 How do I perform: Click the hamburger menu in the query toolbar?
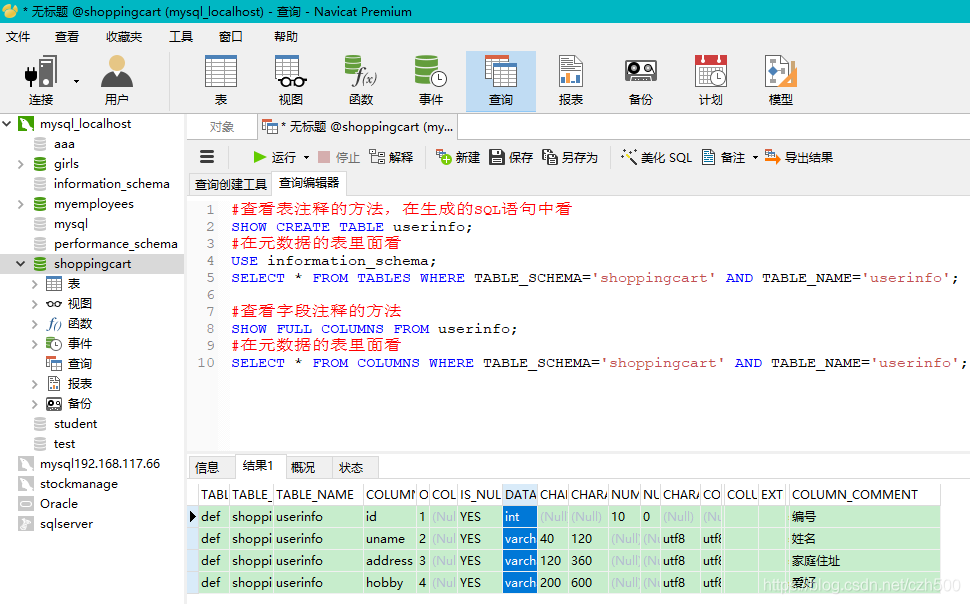click(207, 157)
